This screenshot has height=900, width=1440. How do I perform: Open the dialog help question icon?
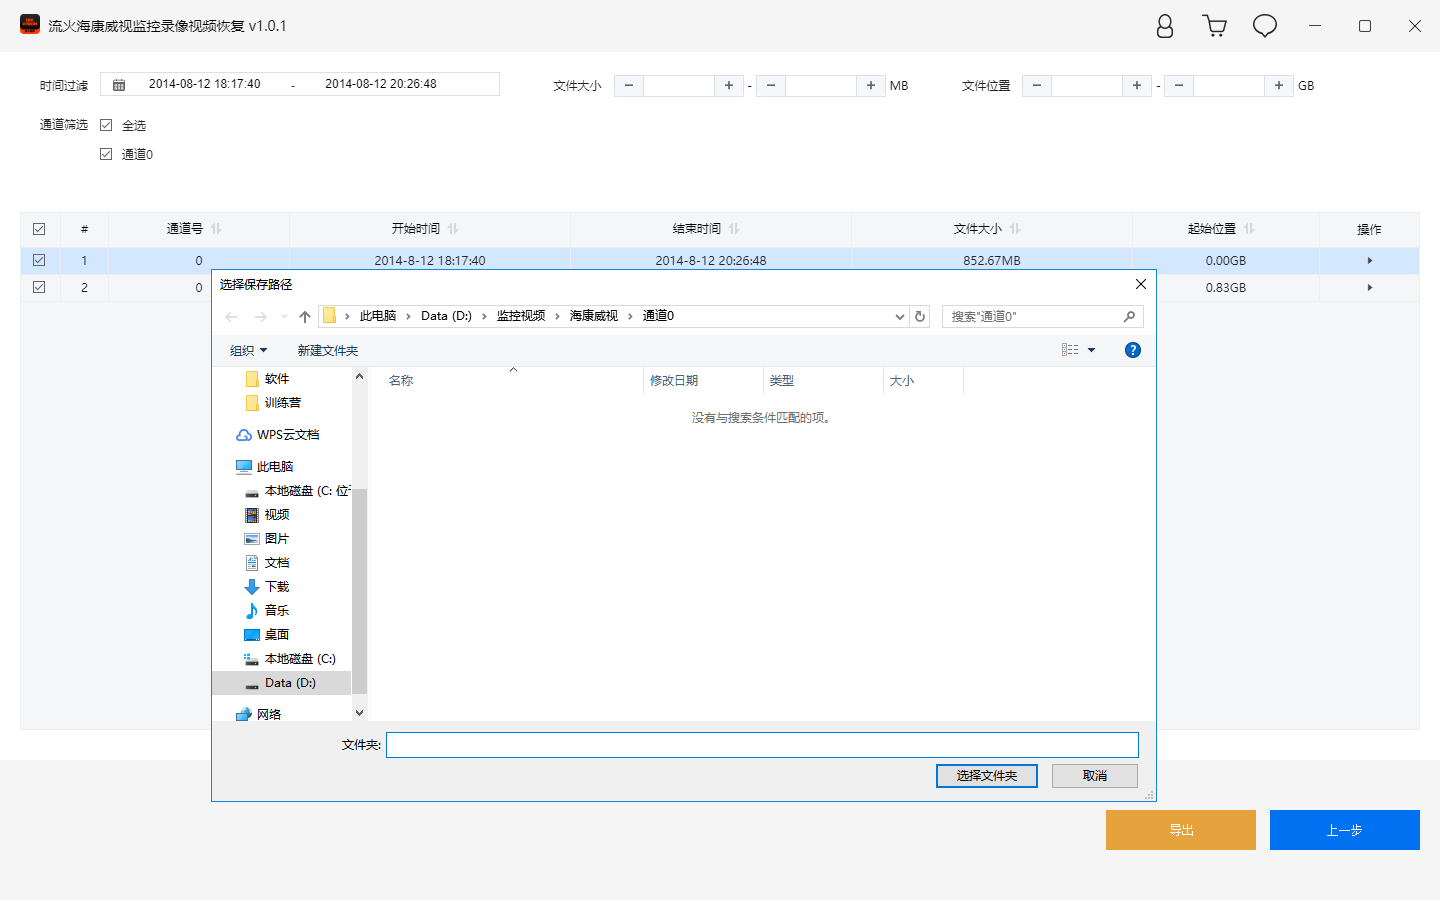pos(1132,350)
